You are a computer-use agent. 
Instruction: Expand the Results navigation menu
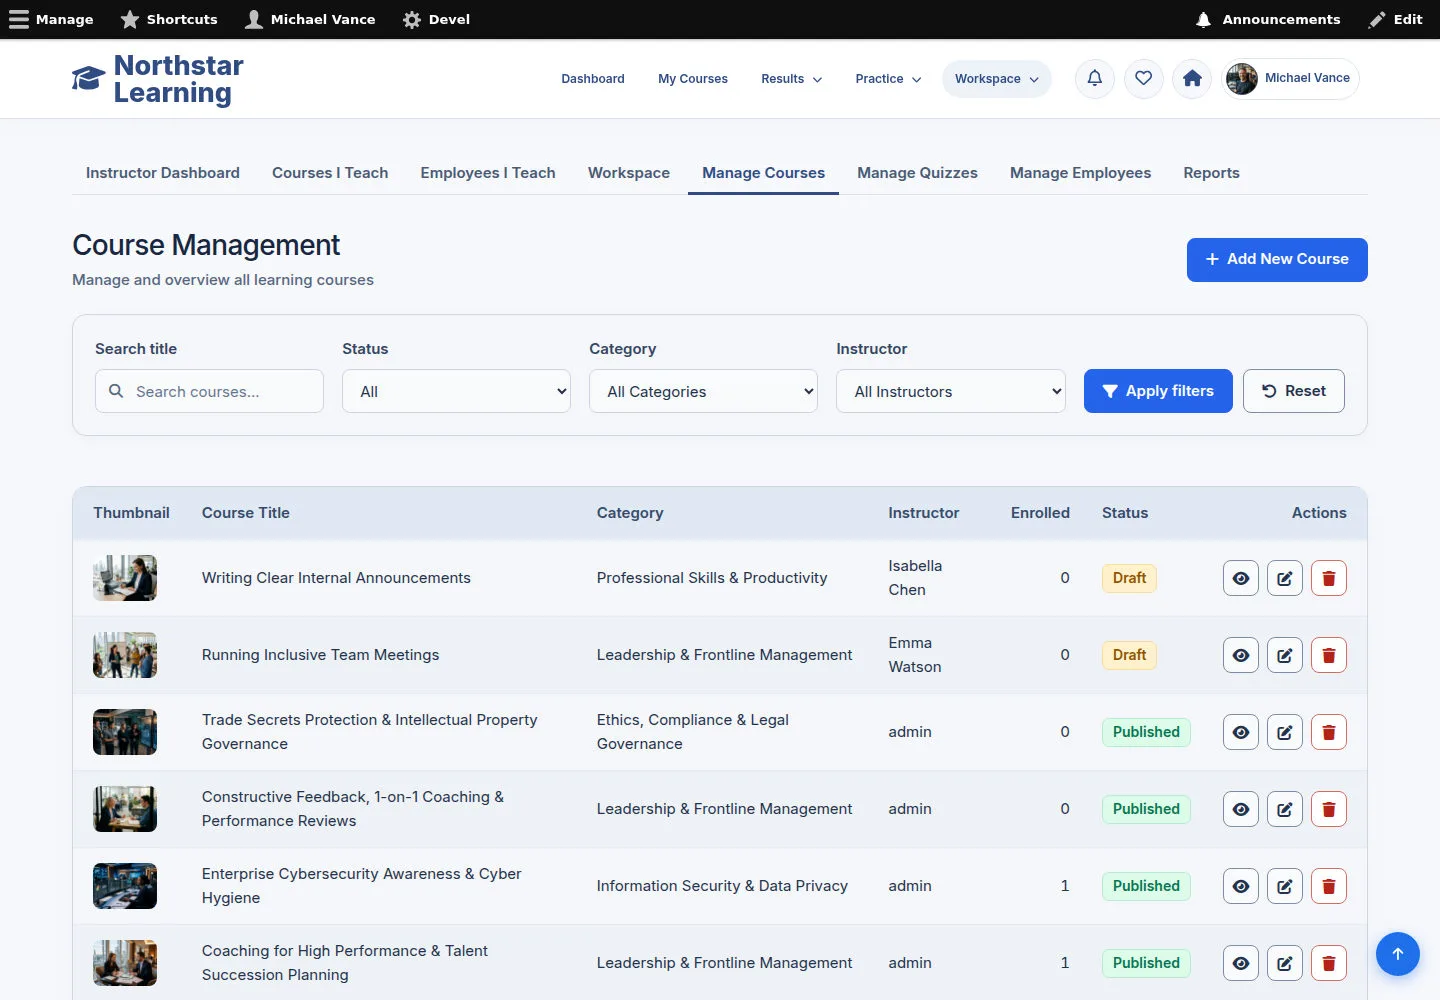point(791,79)
